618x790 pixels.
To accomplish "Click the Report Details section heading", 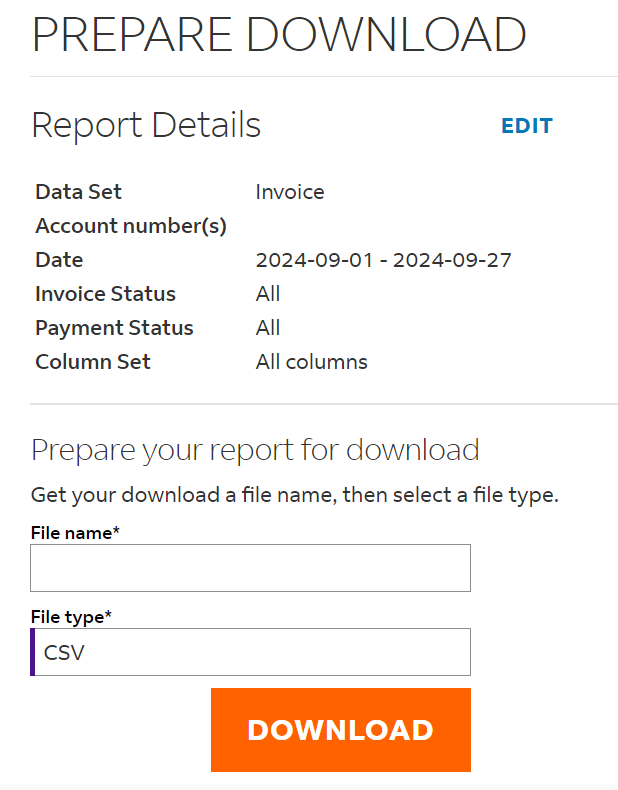I will (146, 125).
